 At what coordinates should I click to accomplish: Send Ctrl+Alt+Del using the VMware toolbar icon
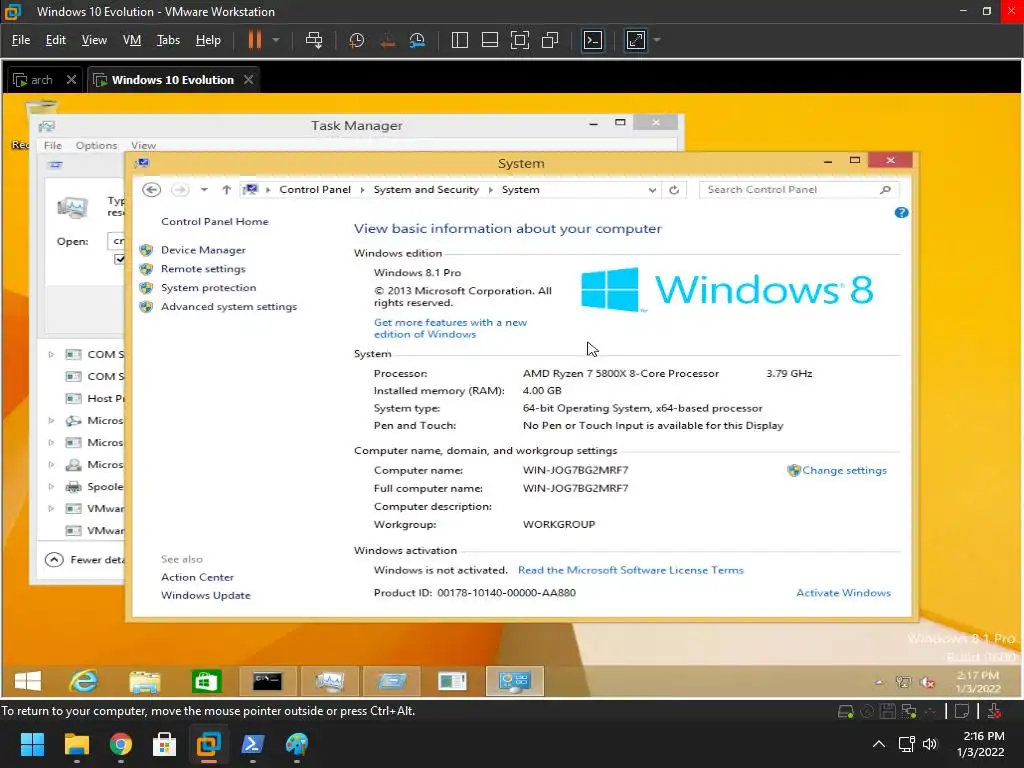(x=314, y=40)
